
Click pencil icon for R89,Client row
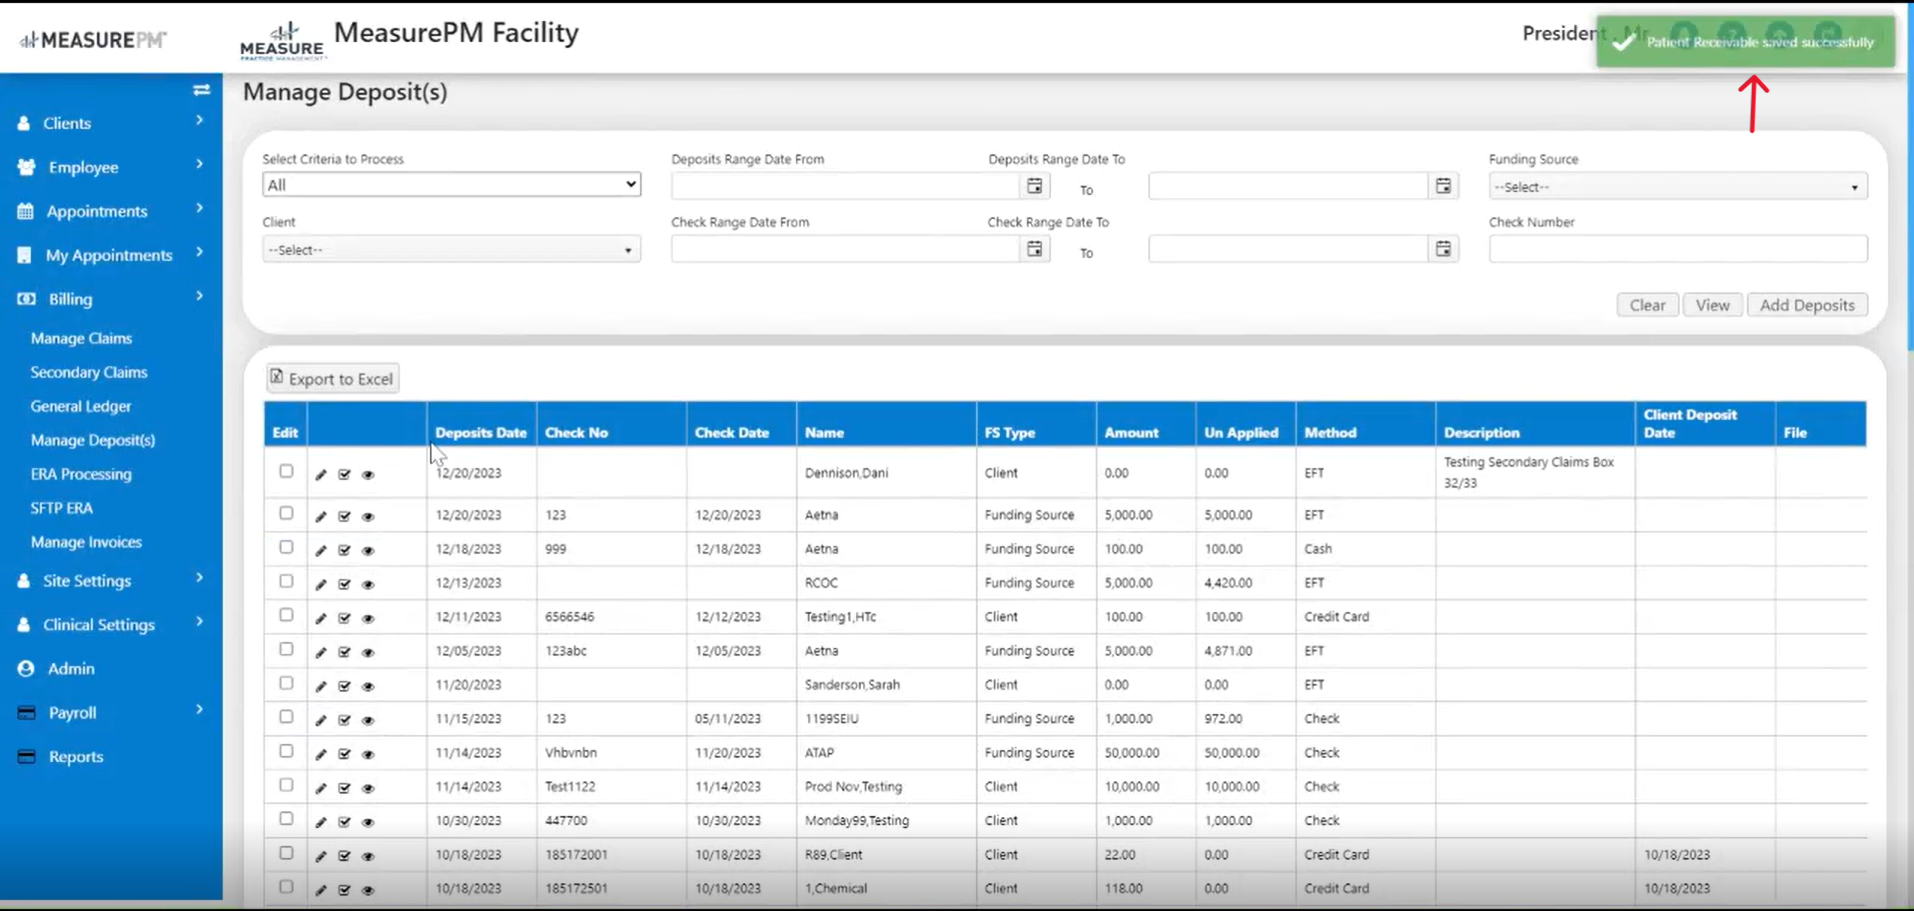click(x=321, y=856)
